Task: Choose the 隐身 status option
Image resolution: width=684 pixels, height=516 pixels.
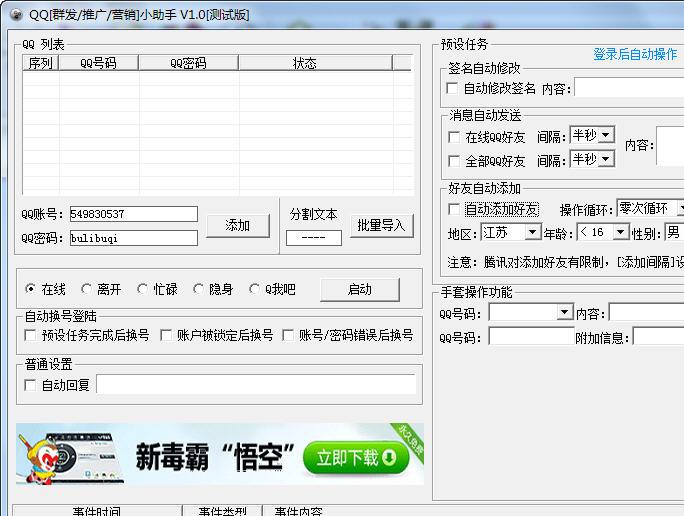Action: [199, 290]
